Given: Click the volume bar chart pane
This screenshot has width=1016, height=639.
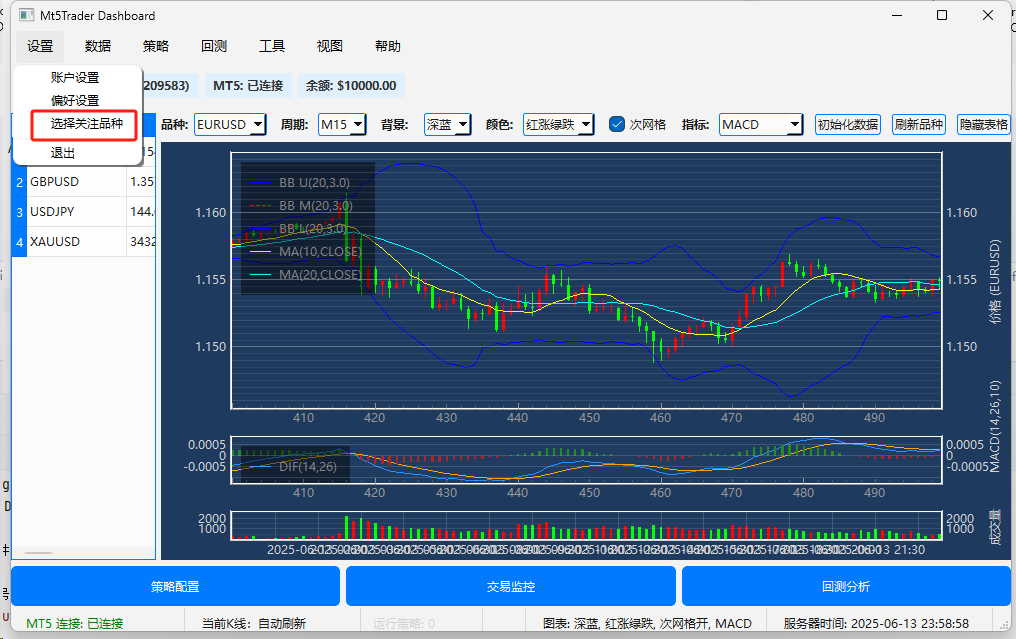Looking at the screenshot, I should (586, 526).
